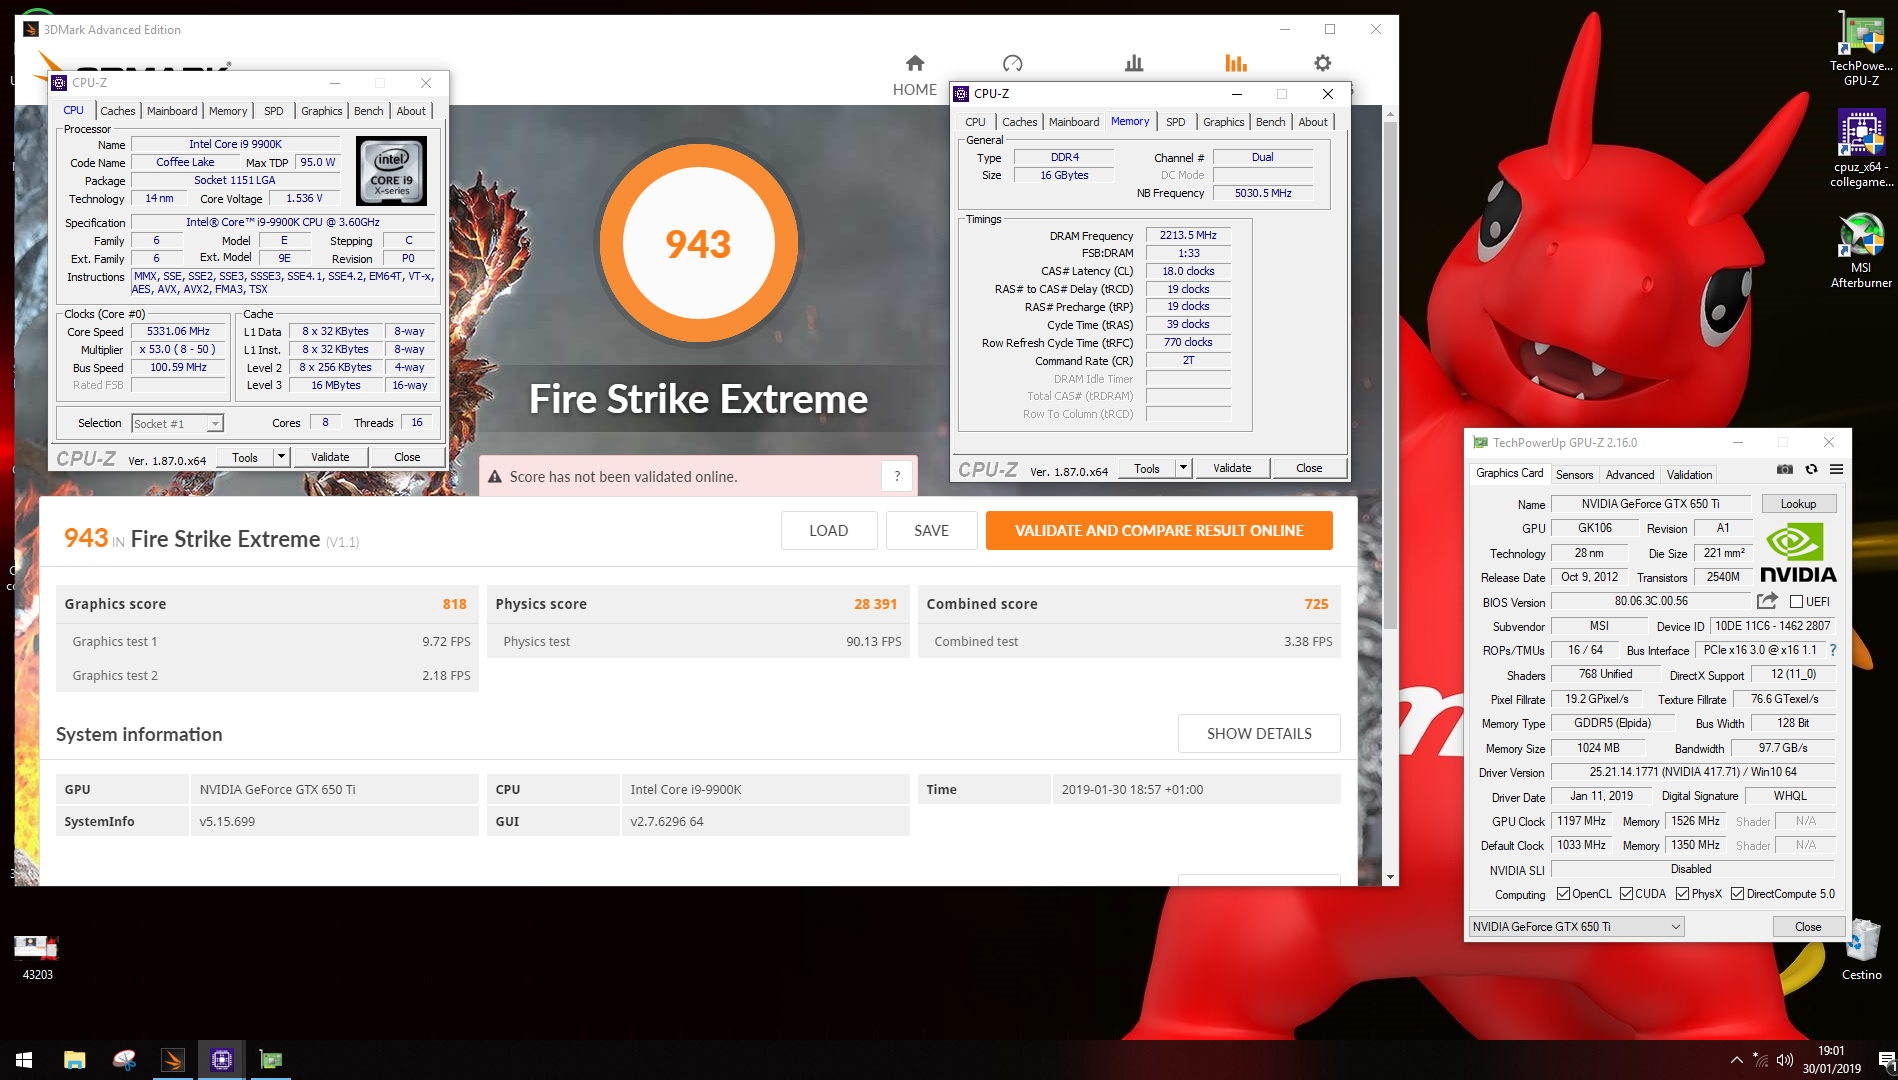
Task: Toggle OpenCL checkbox in GPU-Z
Action: [x=1563, y=894]
